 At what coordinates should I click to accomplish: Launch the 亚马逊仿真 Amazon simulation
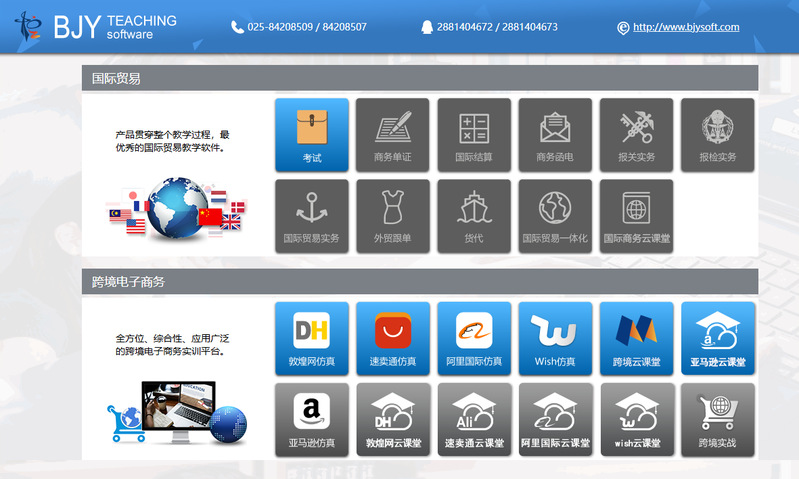tap(311, 419)
